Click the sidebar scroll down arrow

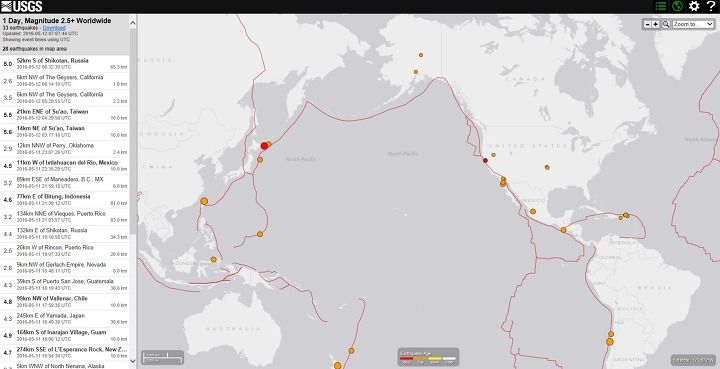click(x=133, y=361)
